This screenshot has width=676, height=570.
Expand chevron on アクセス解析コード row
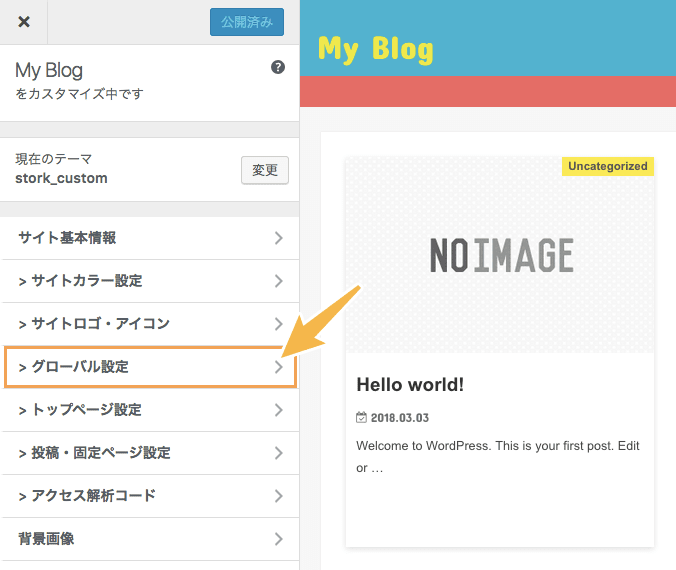tap(279, 496)
